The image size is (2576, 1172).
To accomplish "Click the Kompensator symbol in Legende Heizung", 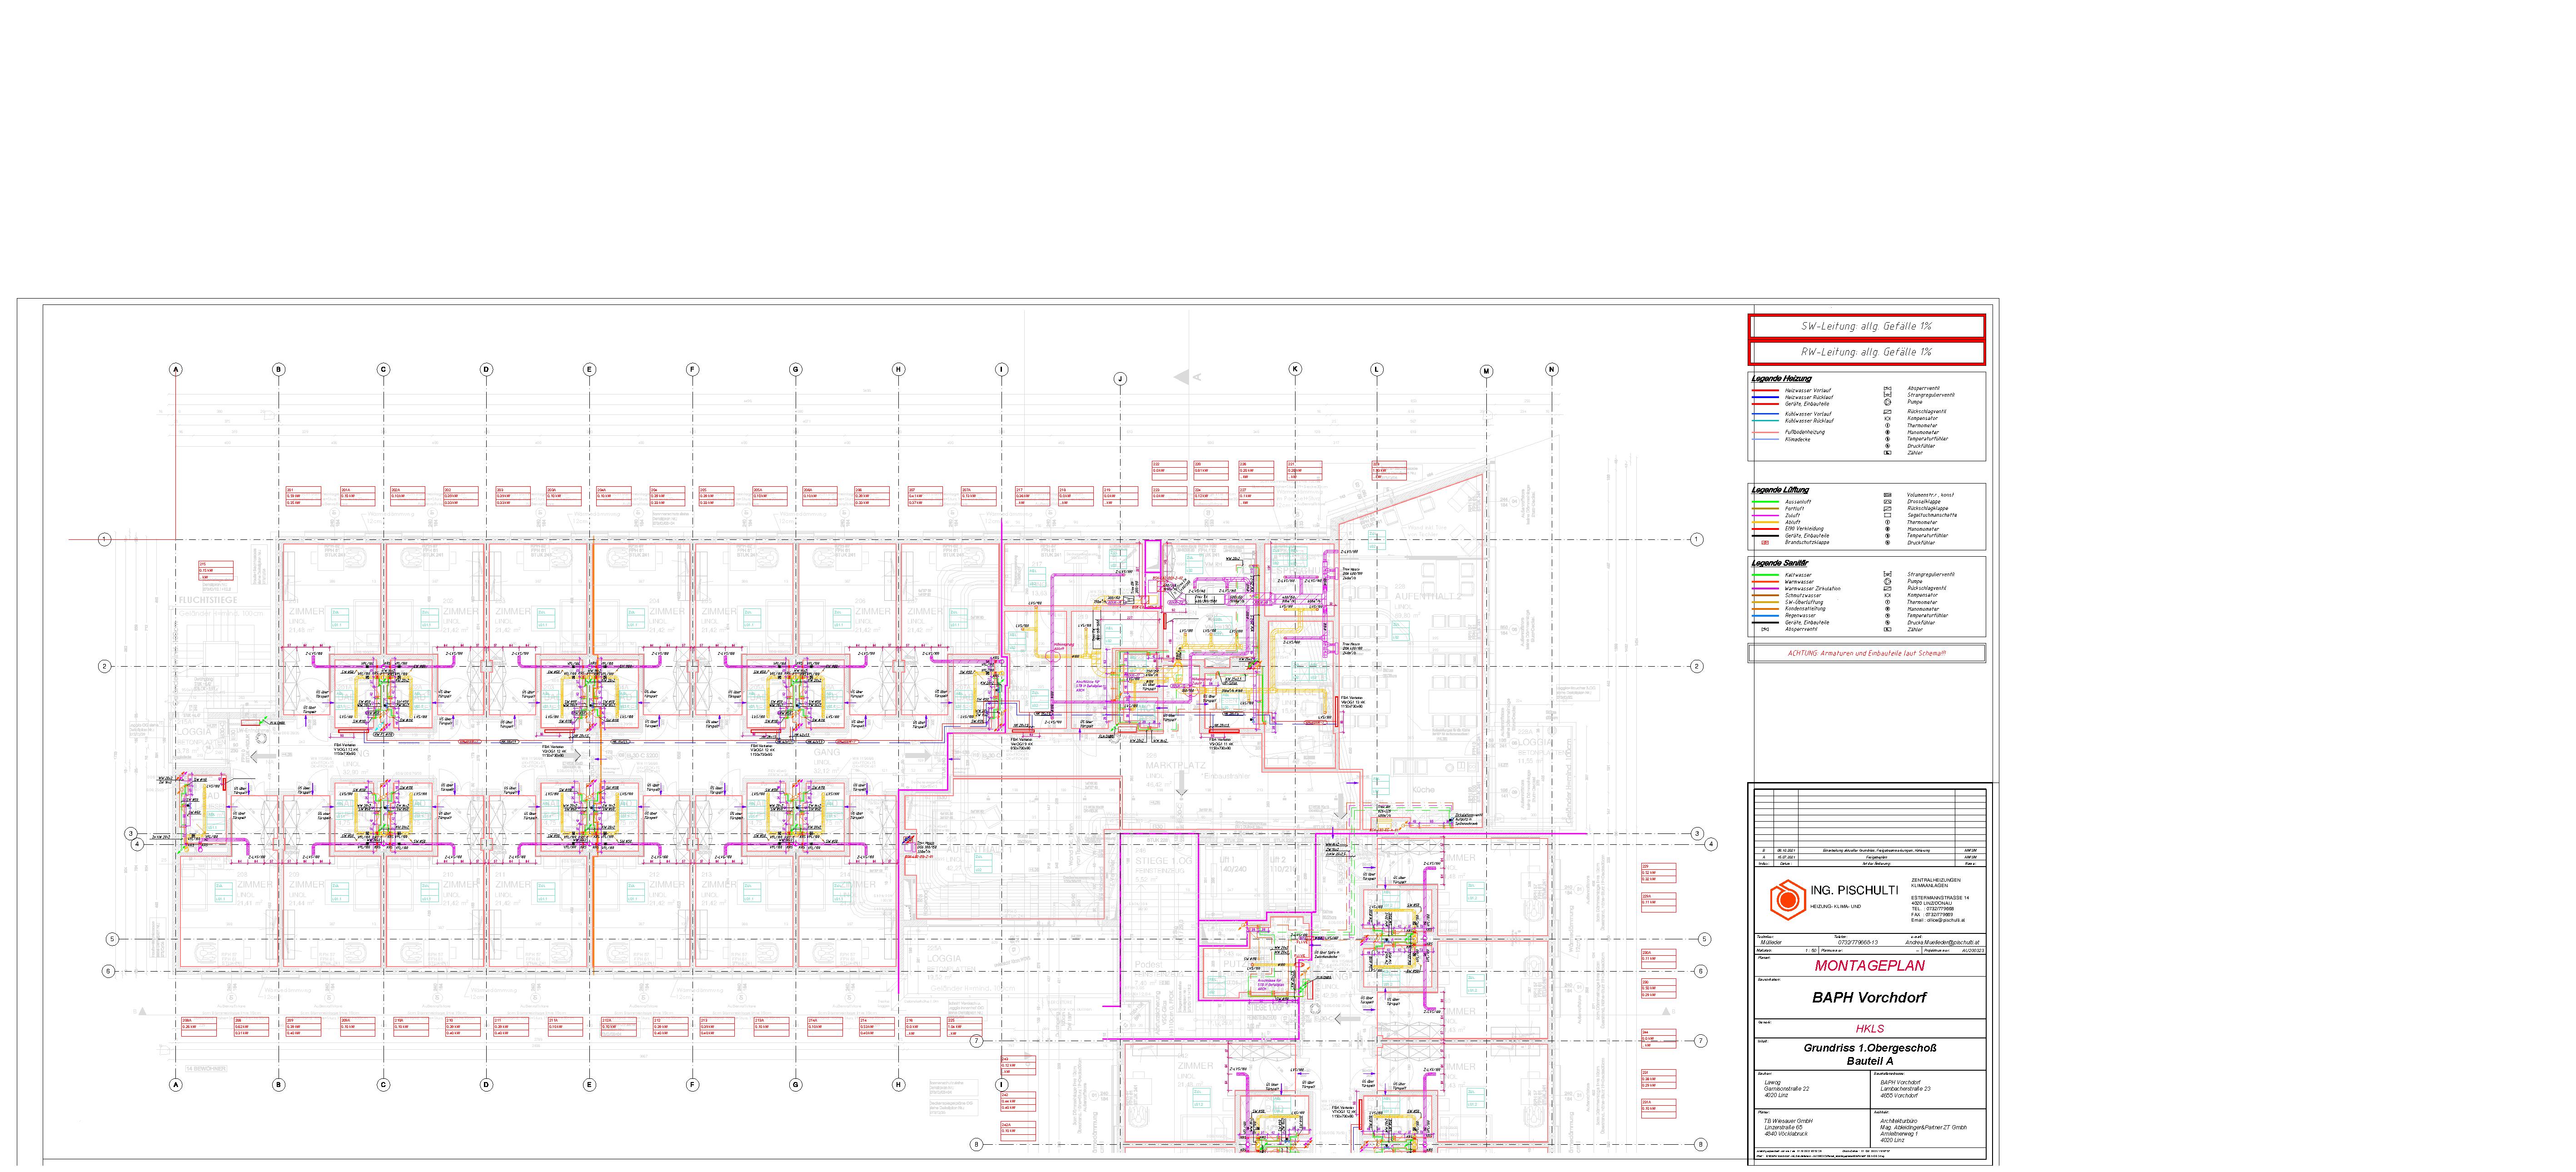I will coord(1888,418).
